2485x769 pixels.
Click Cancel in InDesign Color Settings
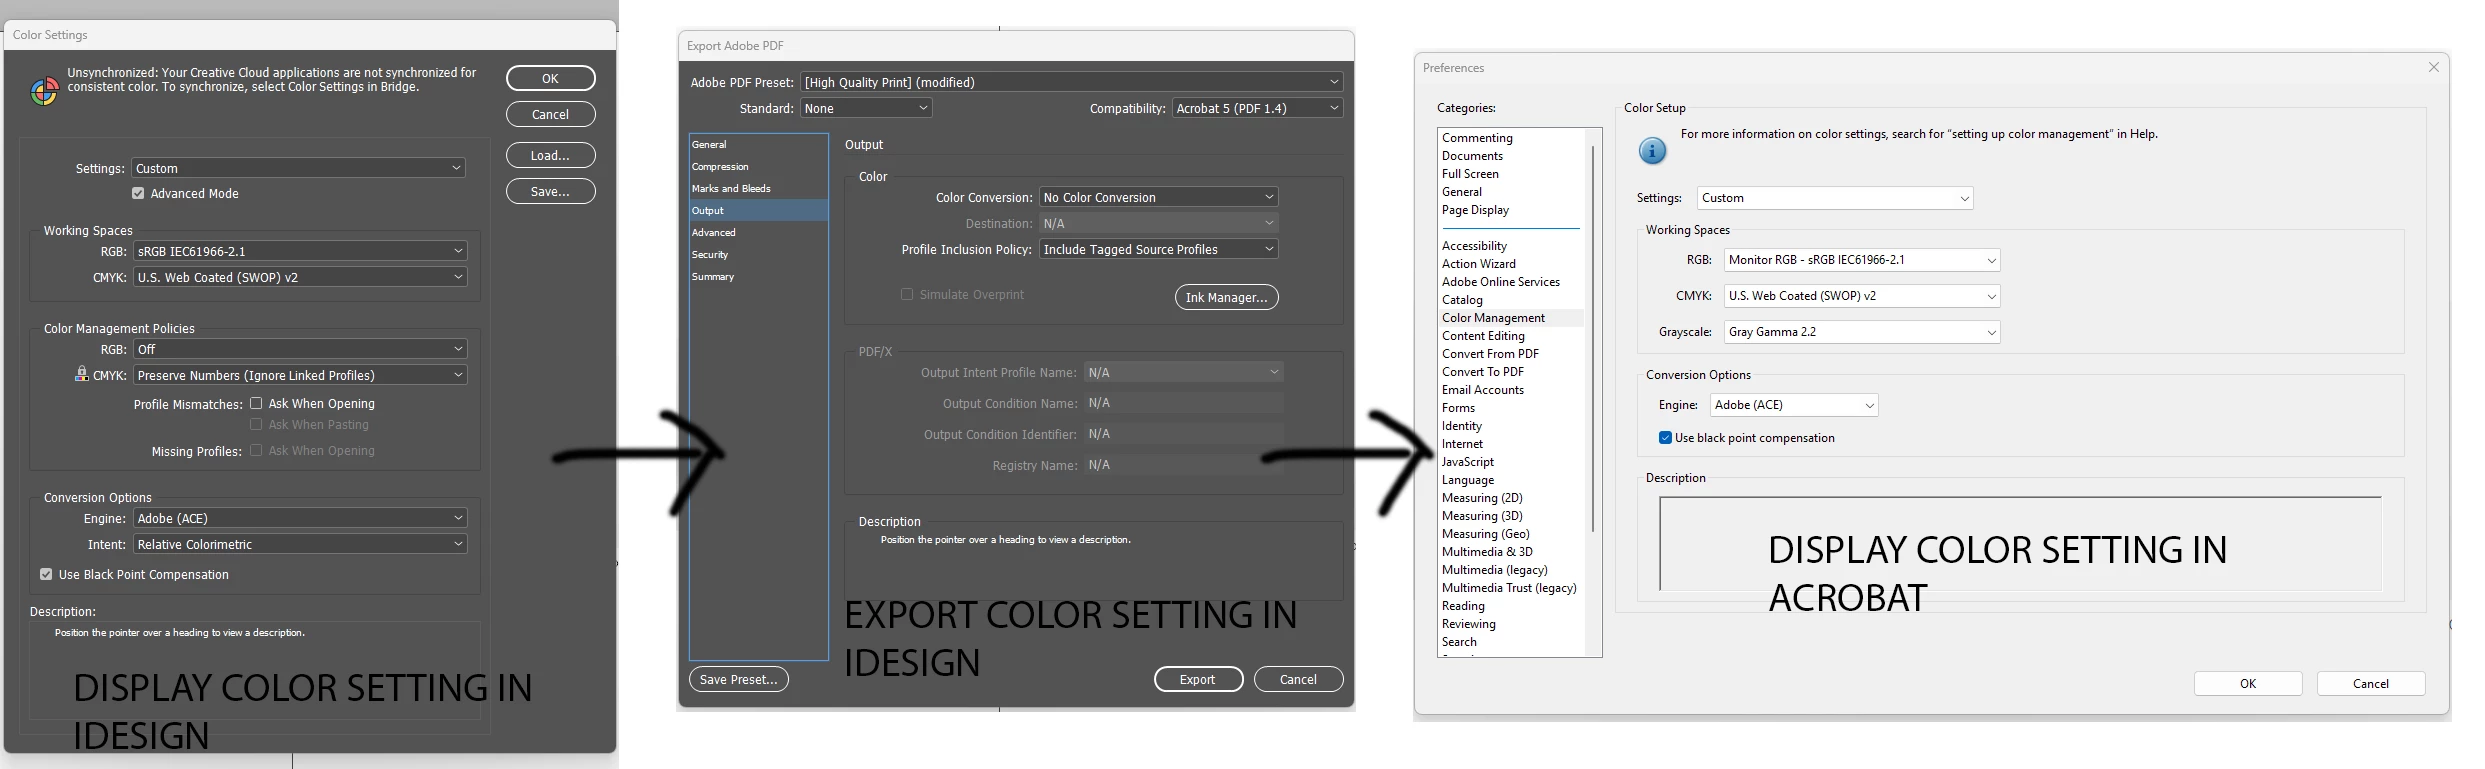point(551,114)
